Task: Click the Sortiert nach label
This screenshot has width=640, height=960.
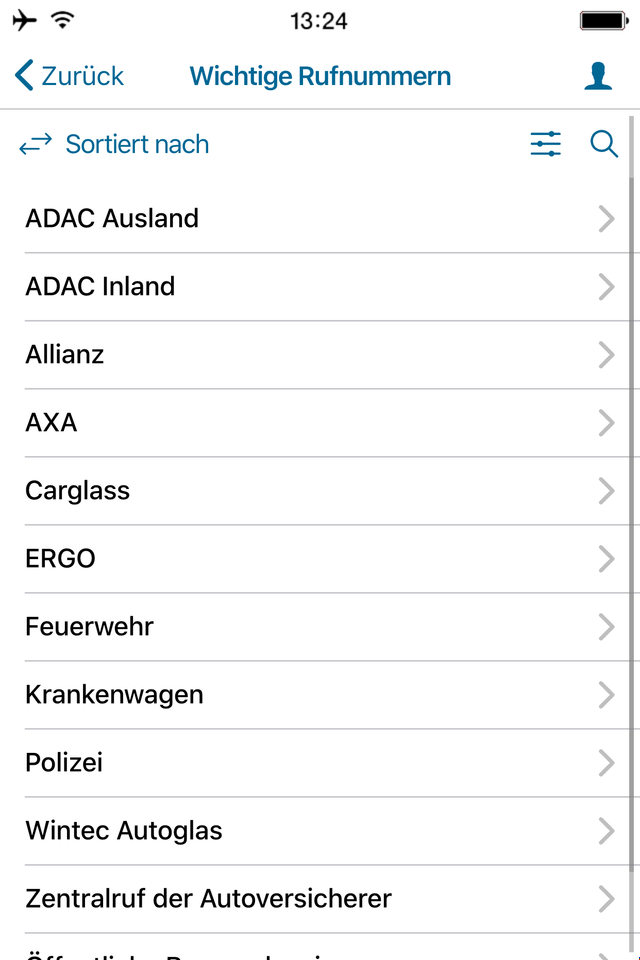Action: tap(137, 144)
